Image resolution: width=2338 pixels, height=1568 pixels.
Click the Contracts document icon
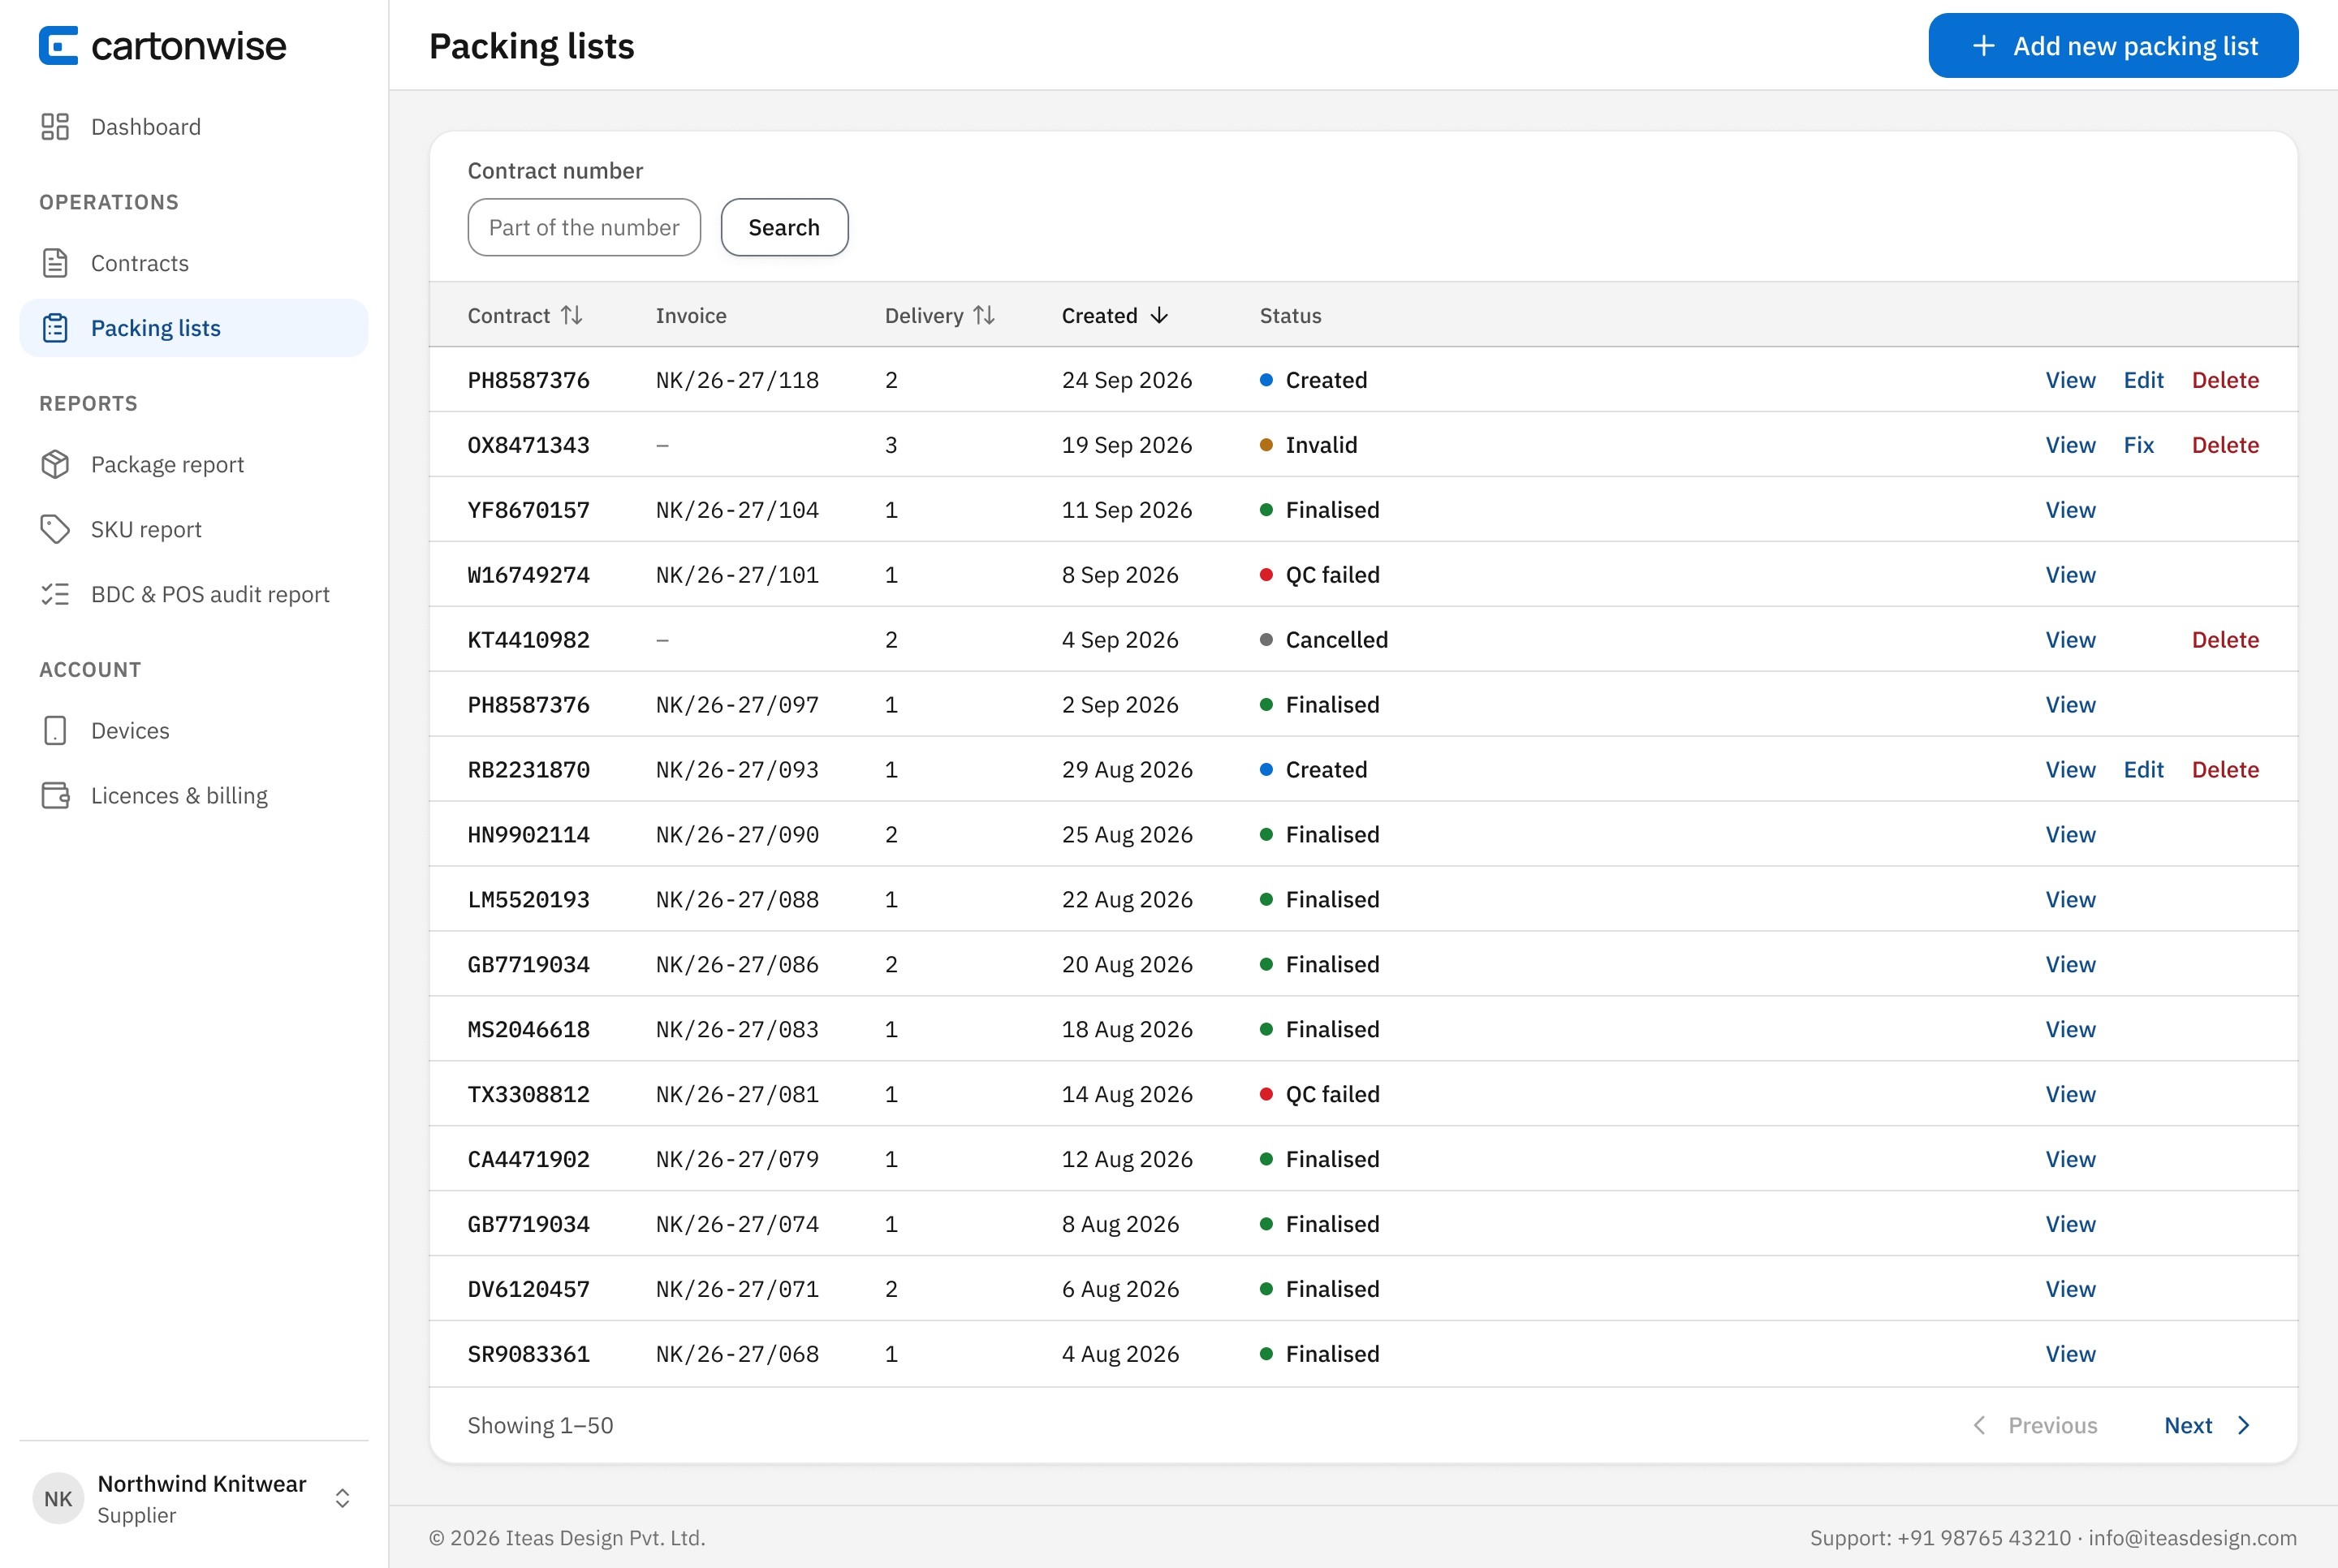55,263
